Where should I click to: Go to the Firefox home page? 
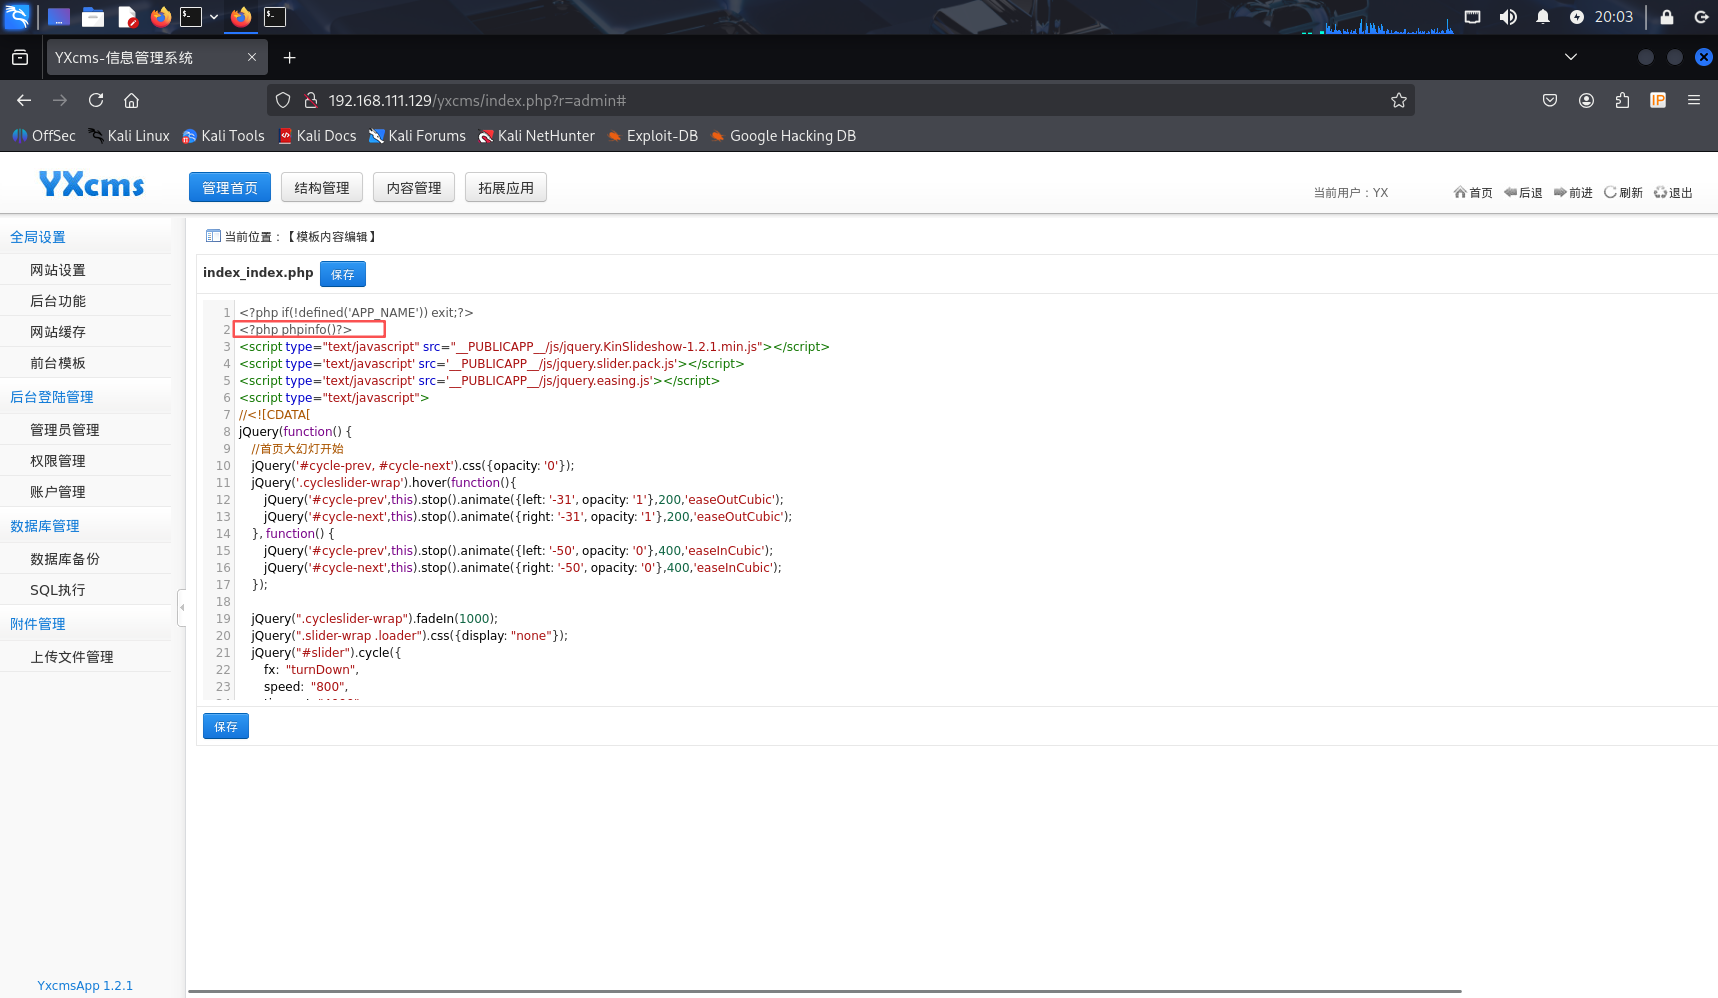pyautogui.click(x=131, y=100)
